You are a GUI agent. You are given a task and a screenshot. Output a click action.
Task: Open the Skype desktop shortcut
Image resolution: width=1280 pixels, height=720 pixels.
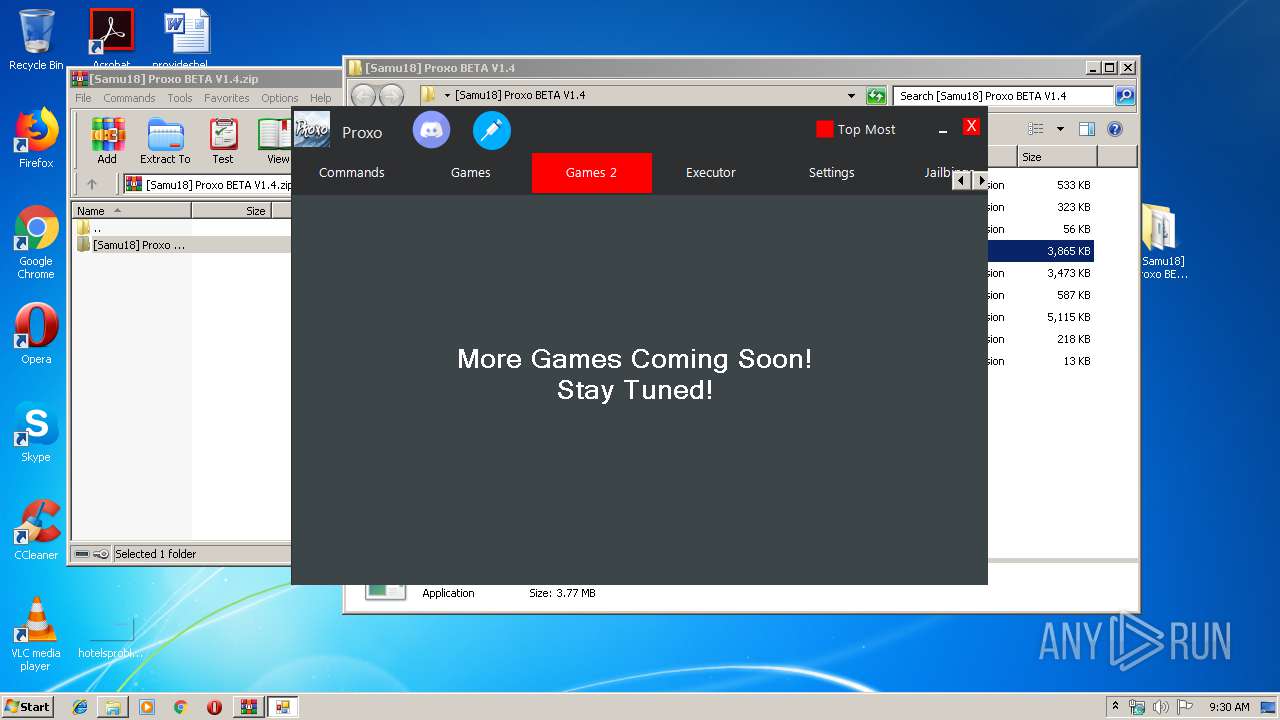pyautogui.click(x=36, y=432)
